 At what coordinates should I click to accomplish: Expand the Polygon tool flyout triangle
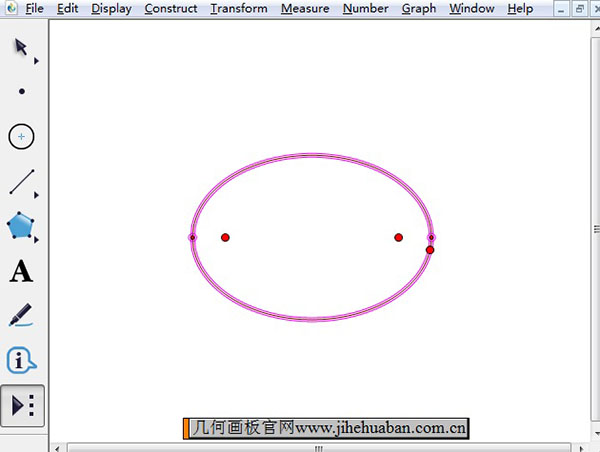coord(36,240)
